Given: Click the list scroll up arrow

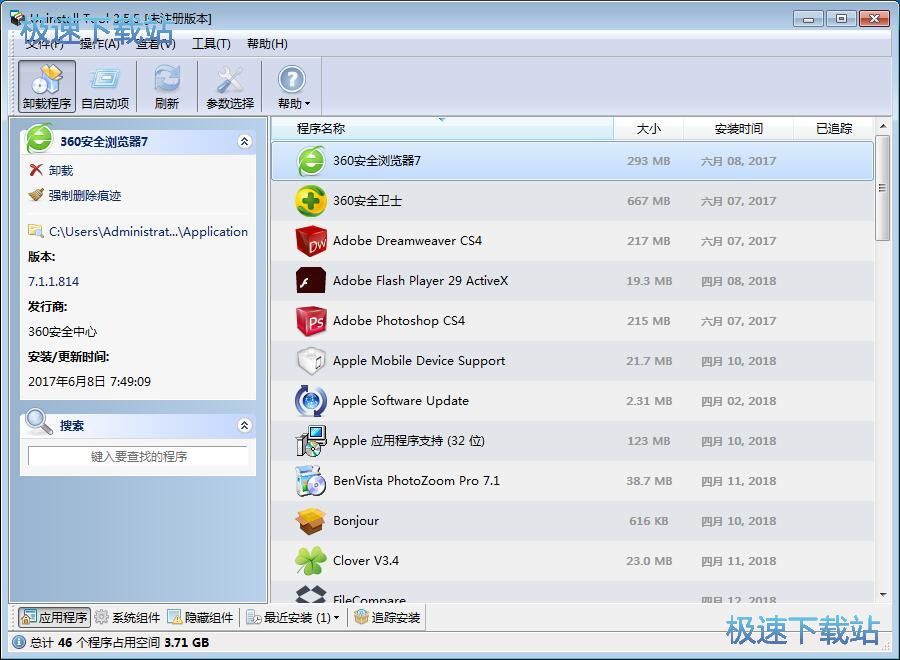Looking at the screenshot, I should (x=883, y=126).
